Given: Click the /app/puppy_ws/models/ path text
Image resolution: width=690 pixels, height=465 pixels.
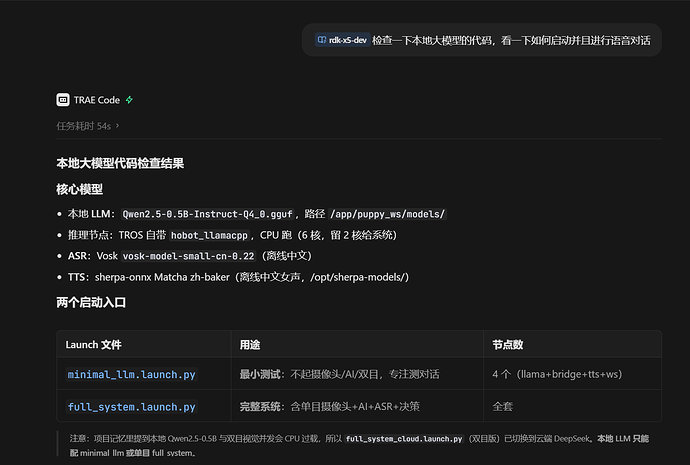Looking at the screenshot, I should tap(388, 214).
